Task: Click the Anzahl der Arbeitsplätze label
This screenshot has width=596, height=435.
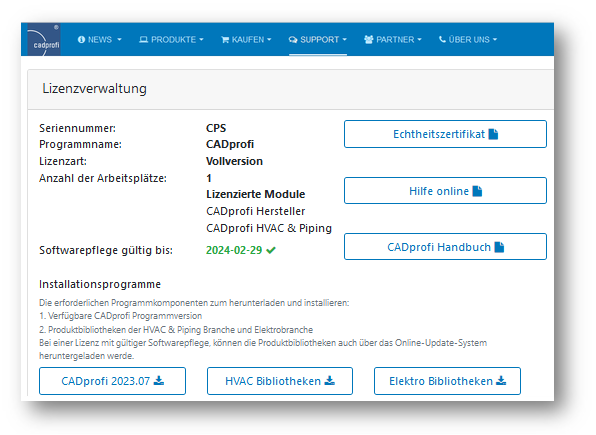Action: click(x=103, y=178)
